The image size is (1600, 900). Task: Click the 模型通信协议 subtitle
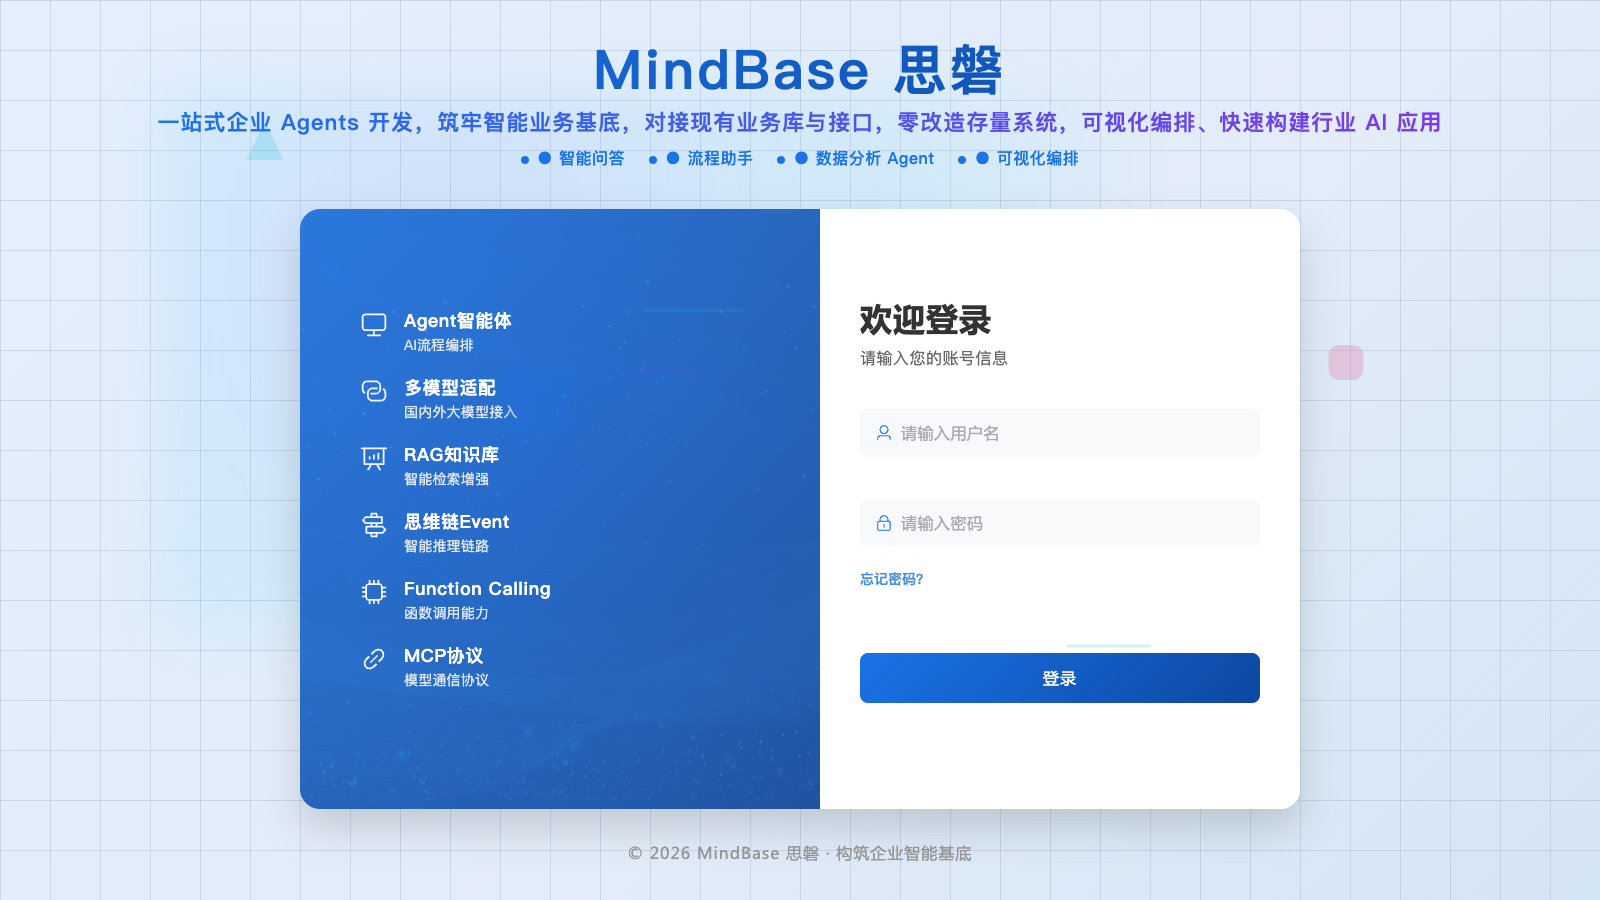[x=447, y=680]
